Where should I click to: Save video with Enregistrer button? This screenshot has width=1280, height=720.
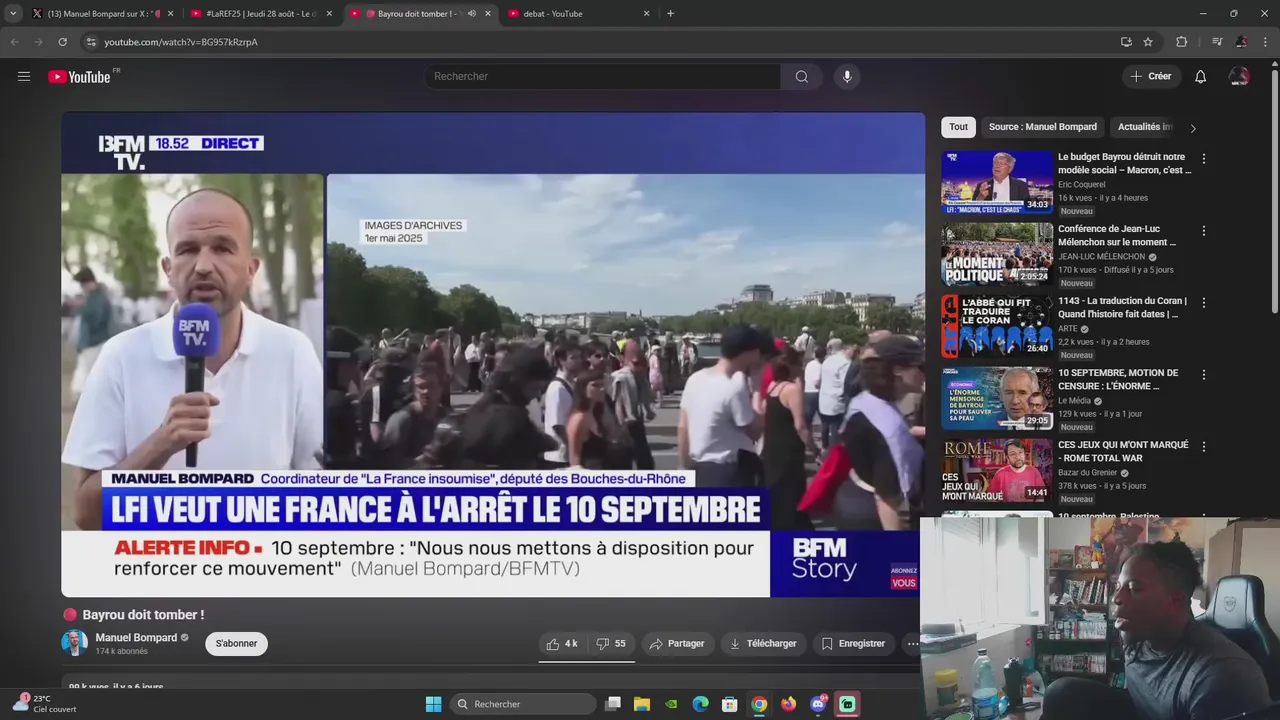(x=853, y=644)
